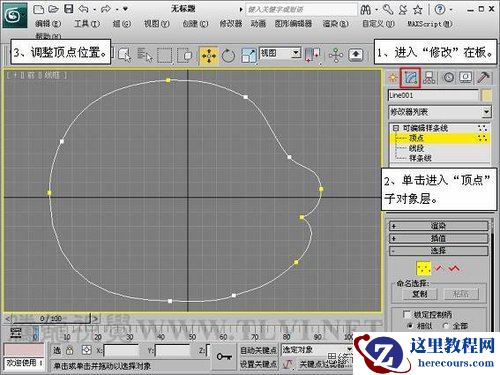Click the next frame arrow on time slider
Screen dimensions: 500x375
(x=95, y=319)
